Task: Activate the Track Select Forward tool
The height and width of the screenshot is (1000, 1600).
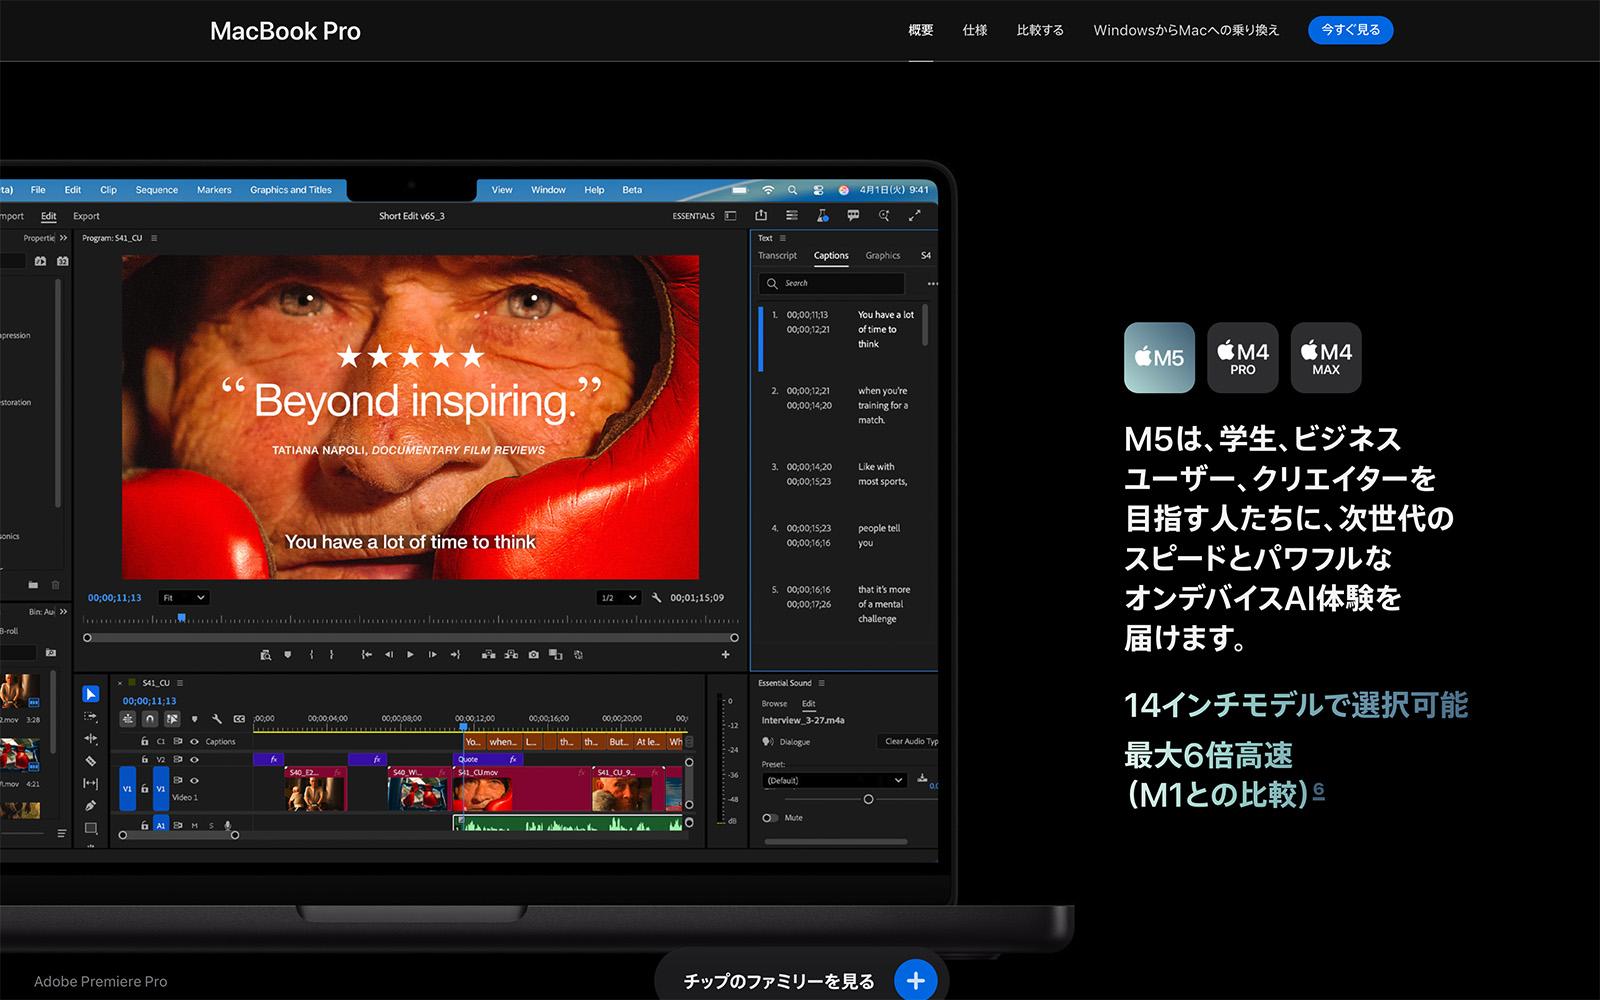Action: point(91,718)
